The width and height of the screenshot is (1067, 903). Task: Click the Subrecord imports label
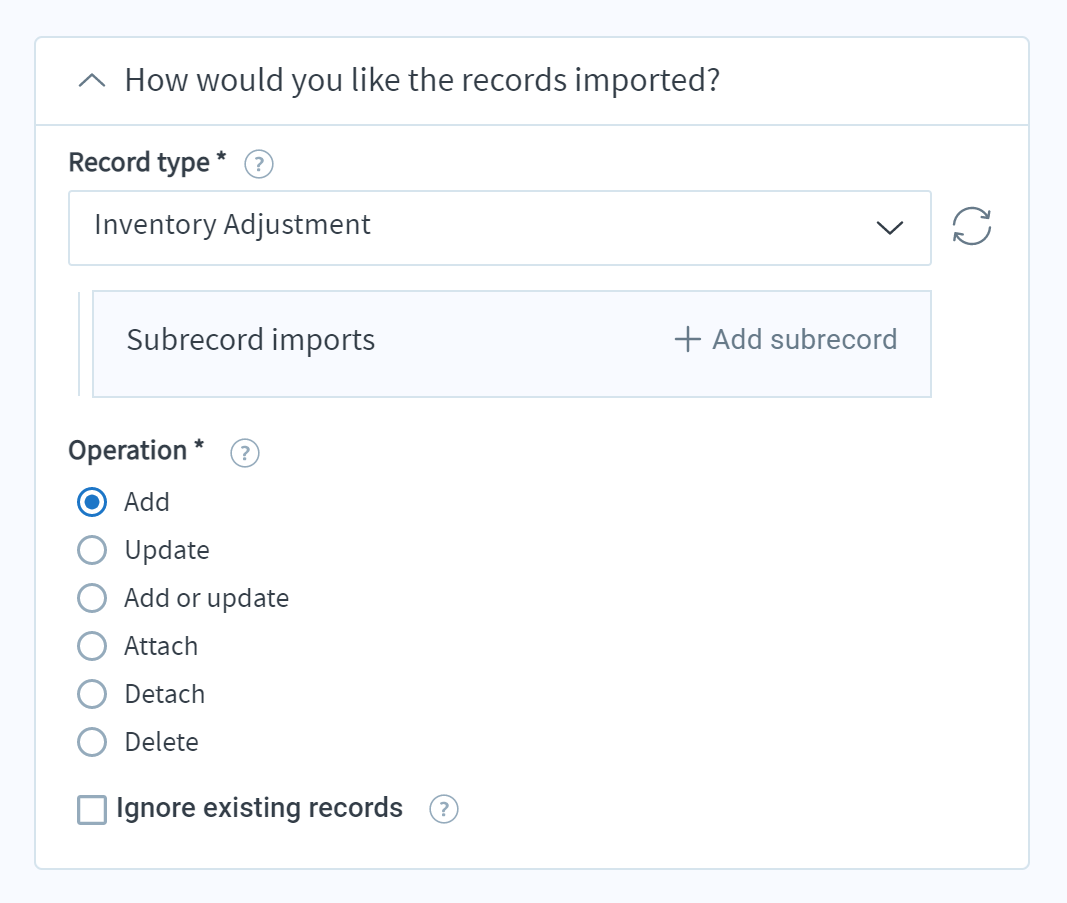250,340
